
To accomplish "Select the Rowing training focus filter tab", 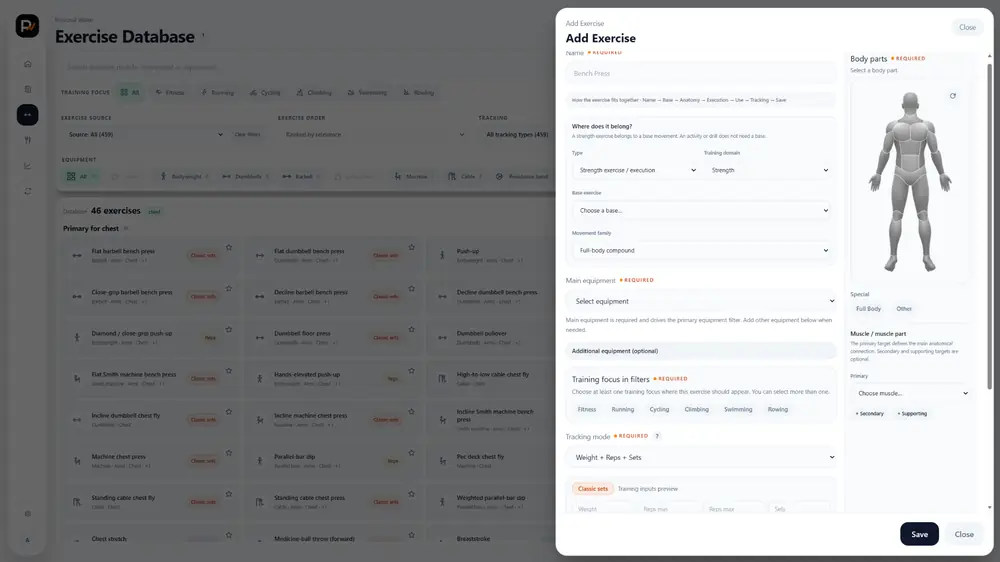I will [x=418, y=92].
